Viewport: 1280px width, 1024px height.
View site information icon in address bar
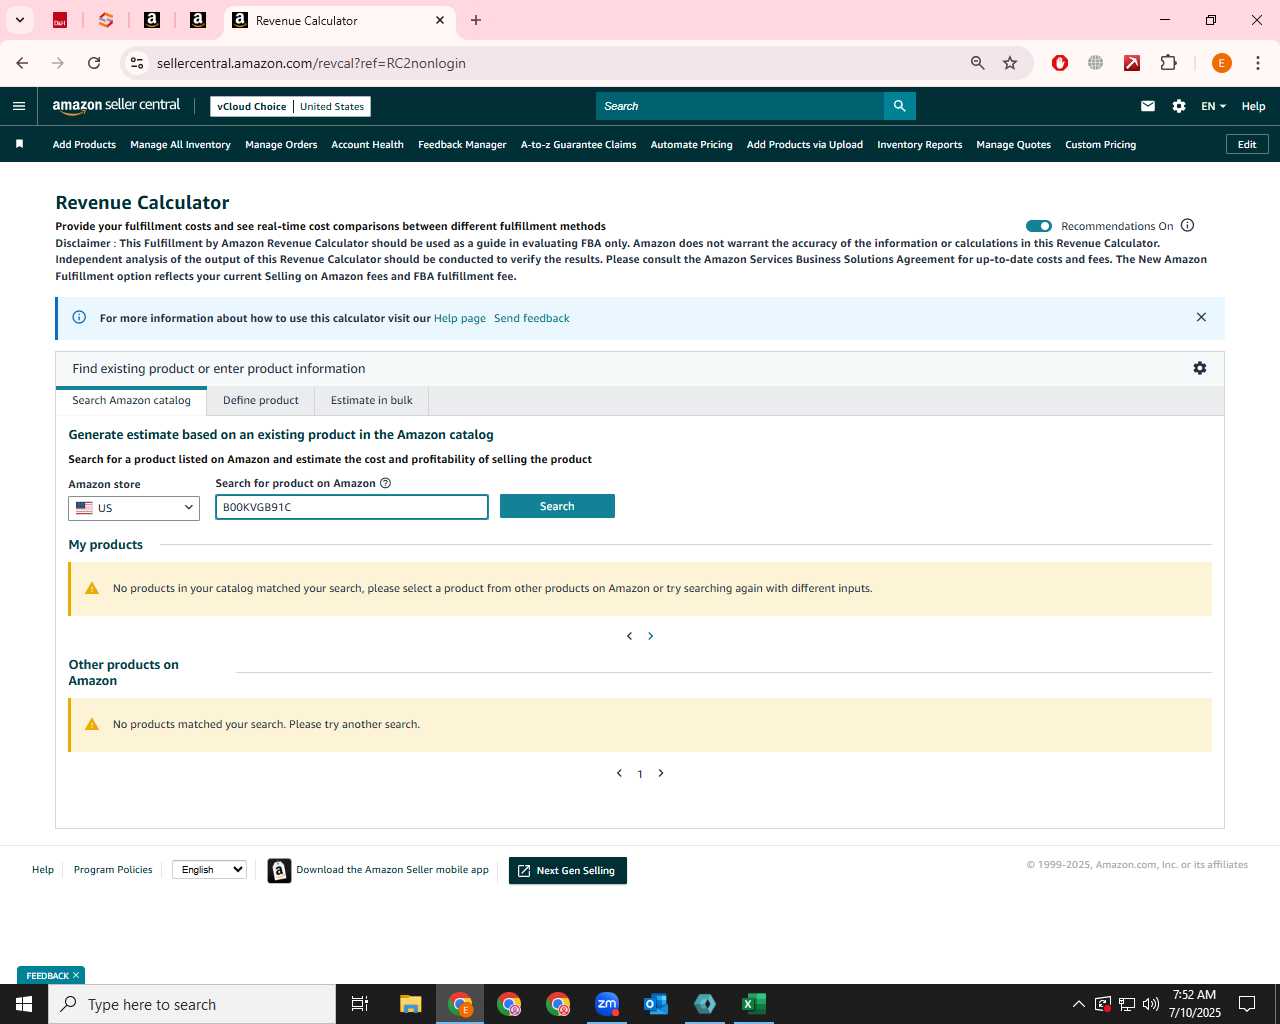click(137, 63)
